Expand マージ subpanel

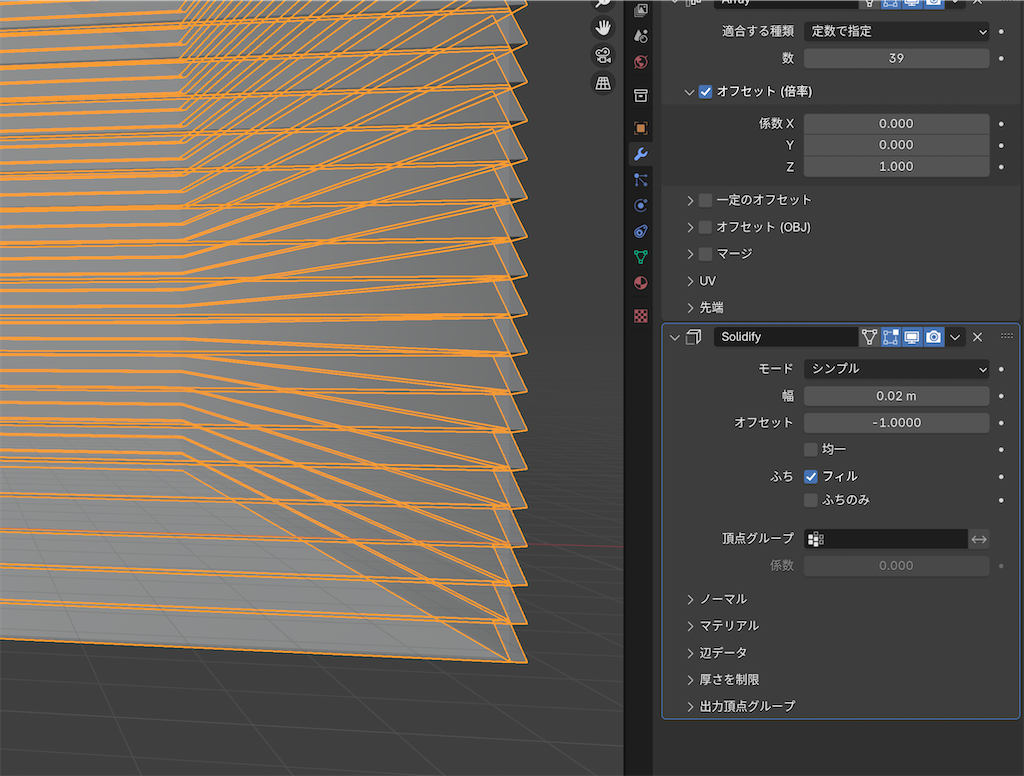point(690,254)
